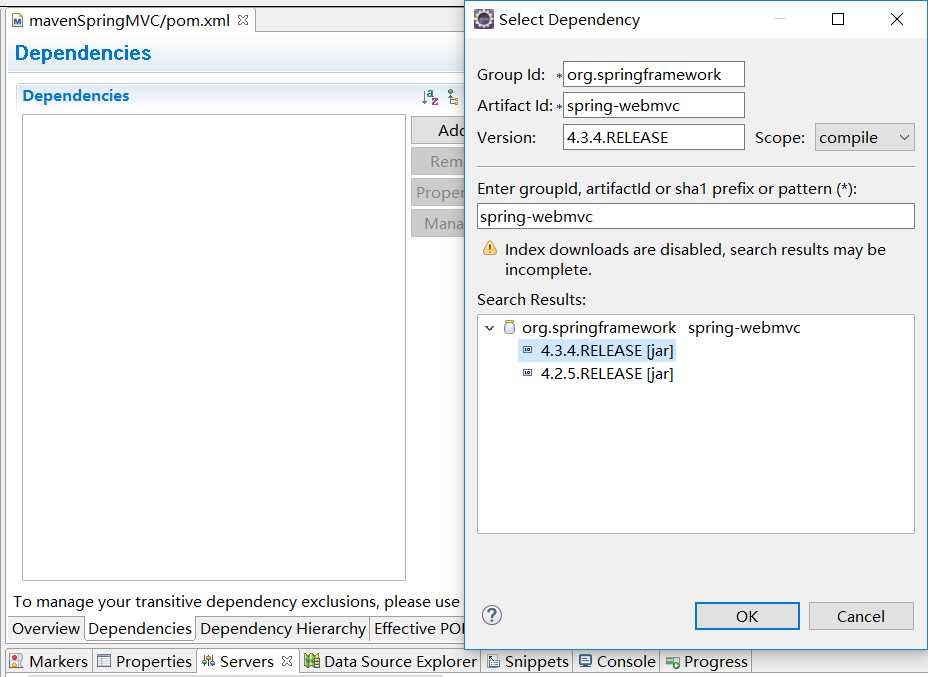Click the Remove button in the pom editor
Image resolution: width=928 pixels, height=677 pixels.
[438, 162]
